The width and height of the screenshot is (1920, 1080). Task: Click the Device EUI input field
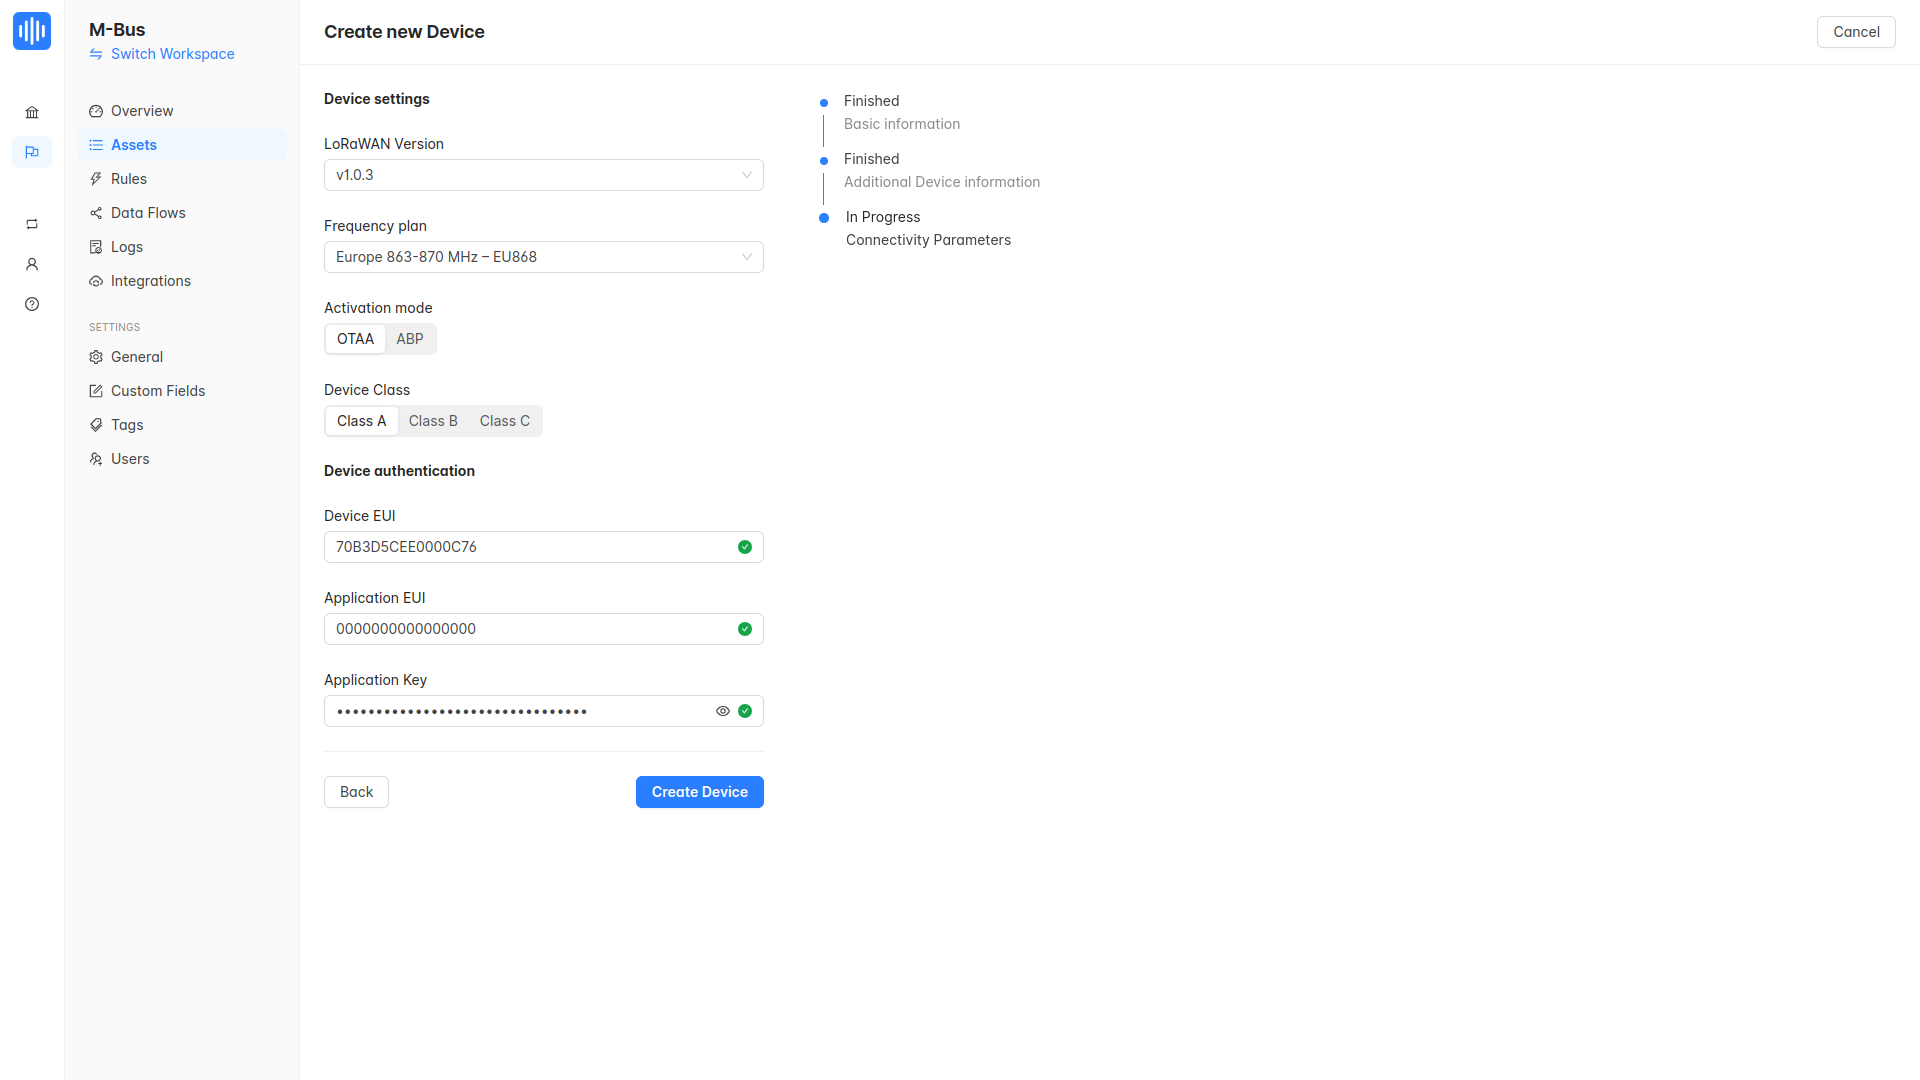coord(530,547)
